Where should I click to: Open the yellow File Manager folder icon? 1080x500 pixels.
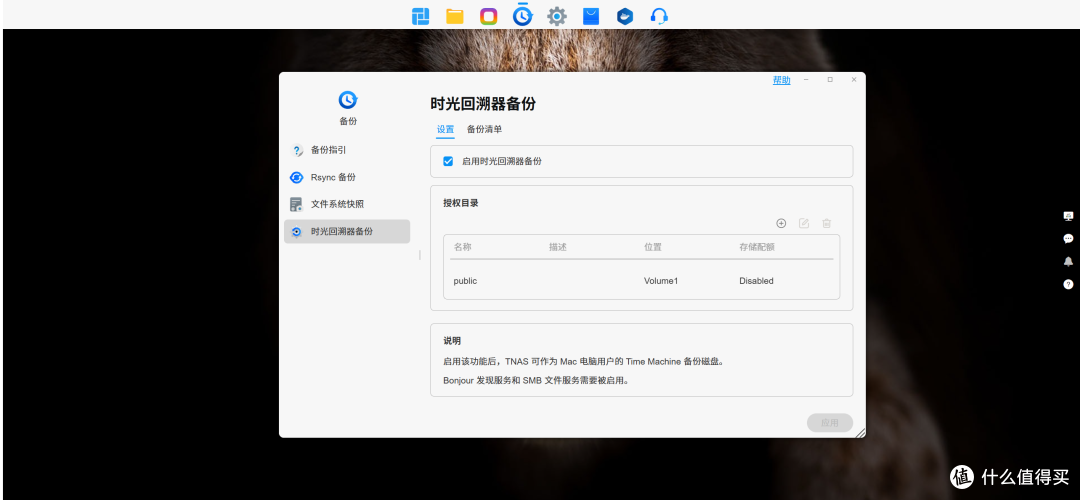coord(455,16)
